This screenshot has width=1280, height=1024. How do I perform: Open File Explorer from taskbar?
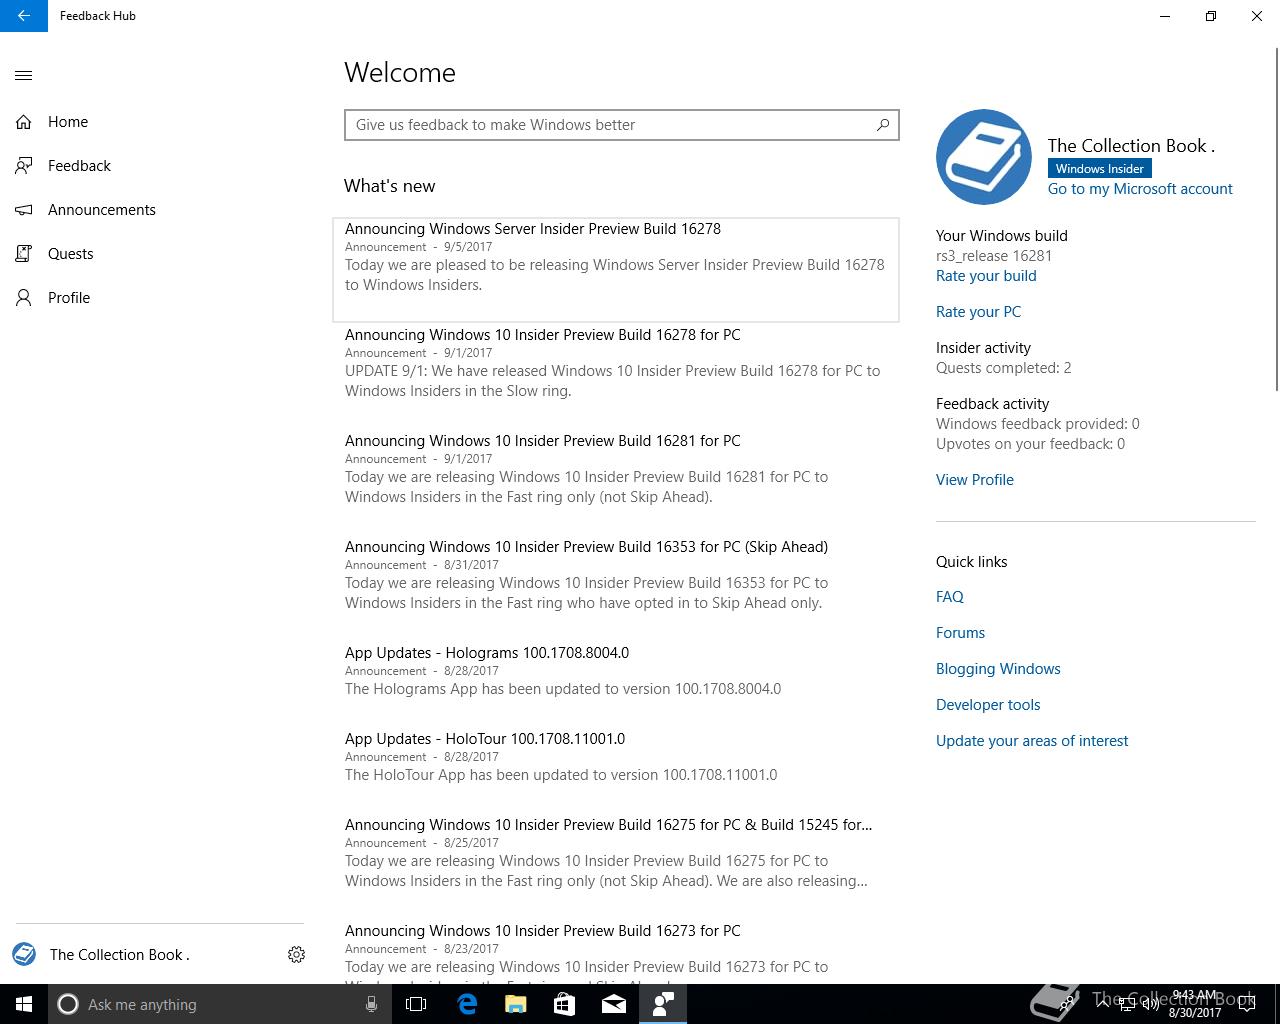click(516, 1004)
